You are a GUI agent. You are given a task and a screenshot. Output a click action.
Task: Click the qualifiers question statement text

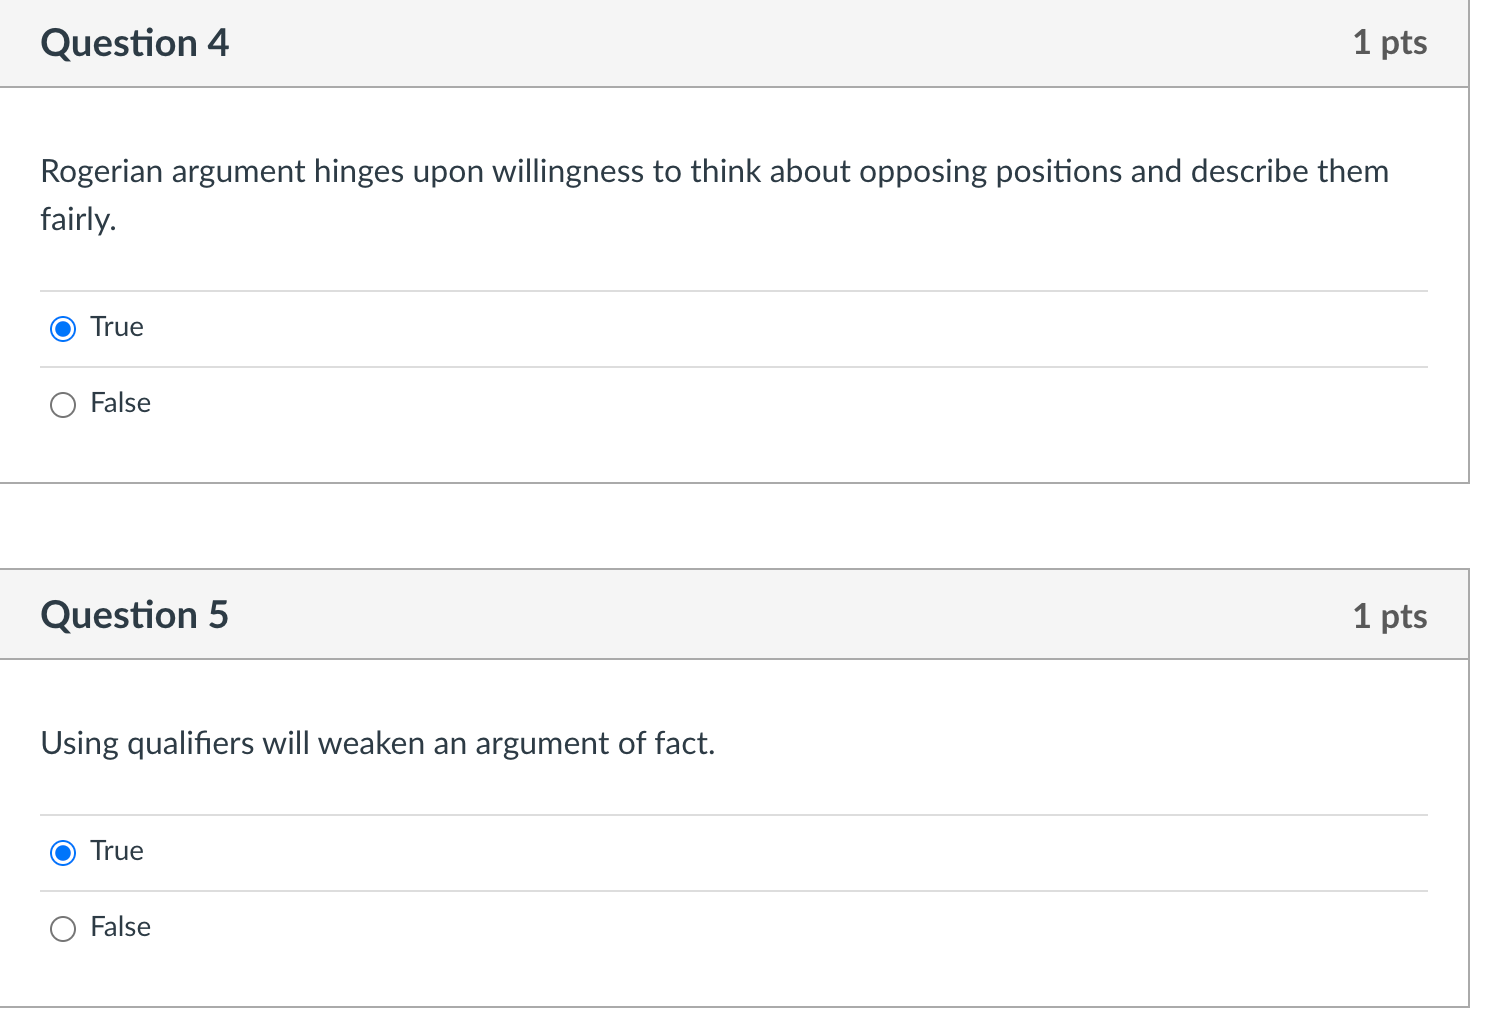(378, 744)
